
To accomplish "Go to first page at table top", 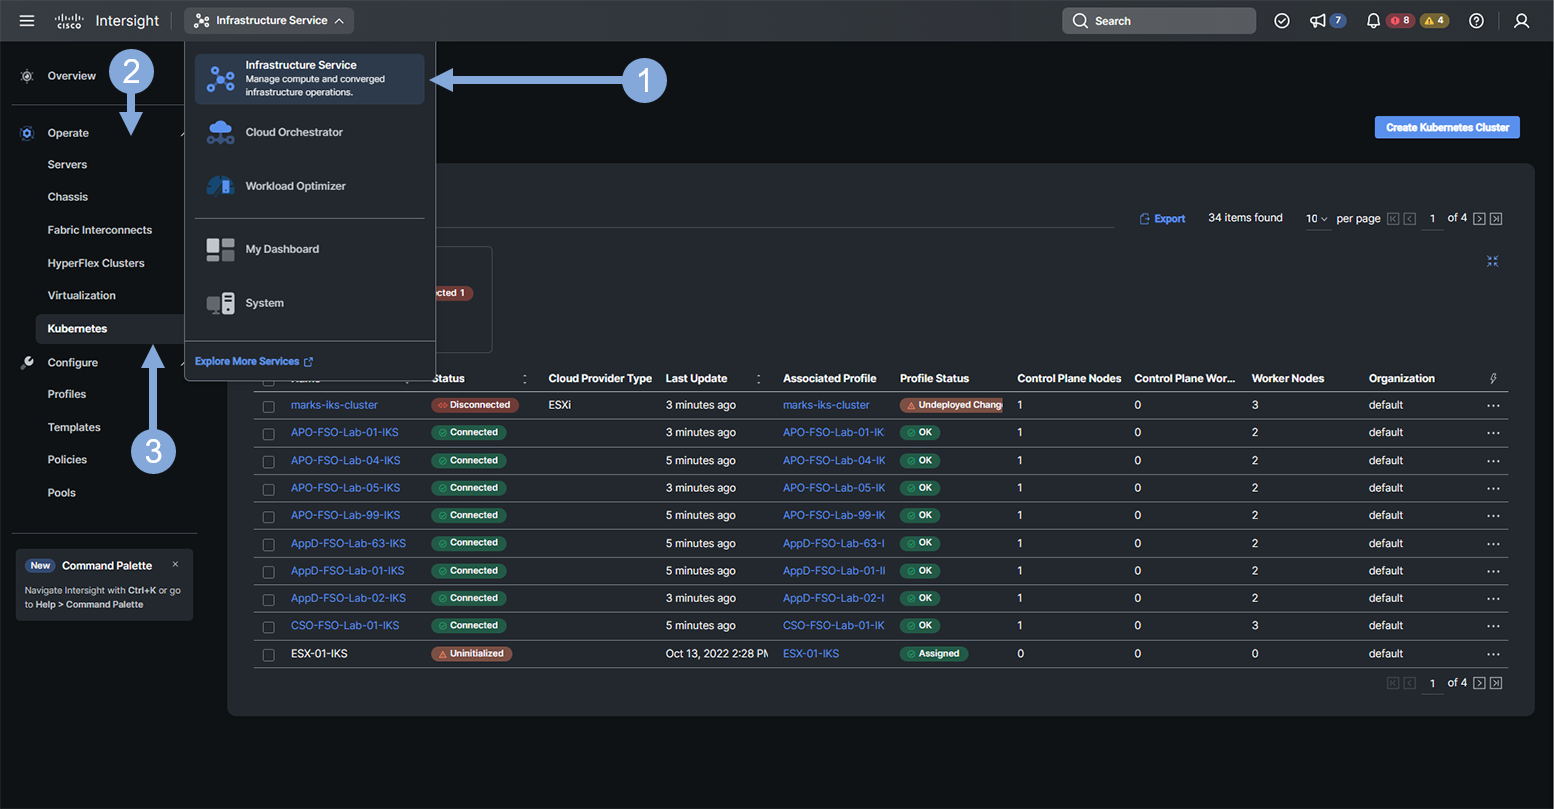I will tap(1392, 219).
